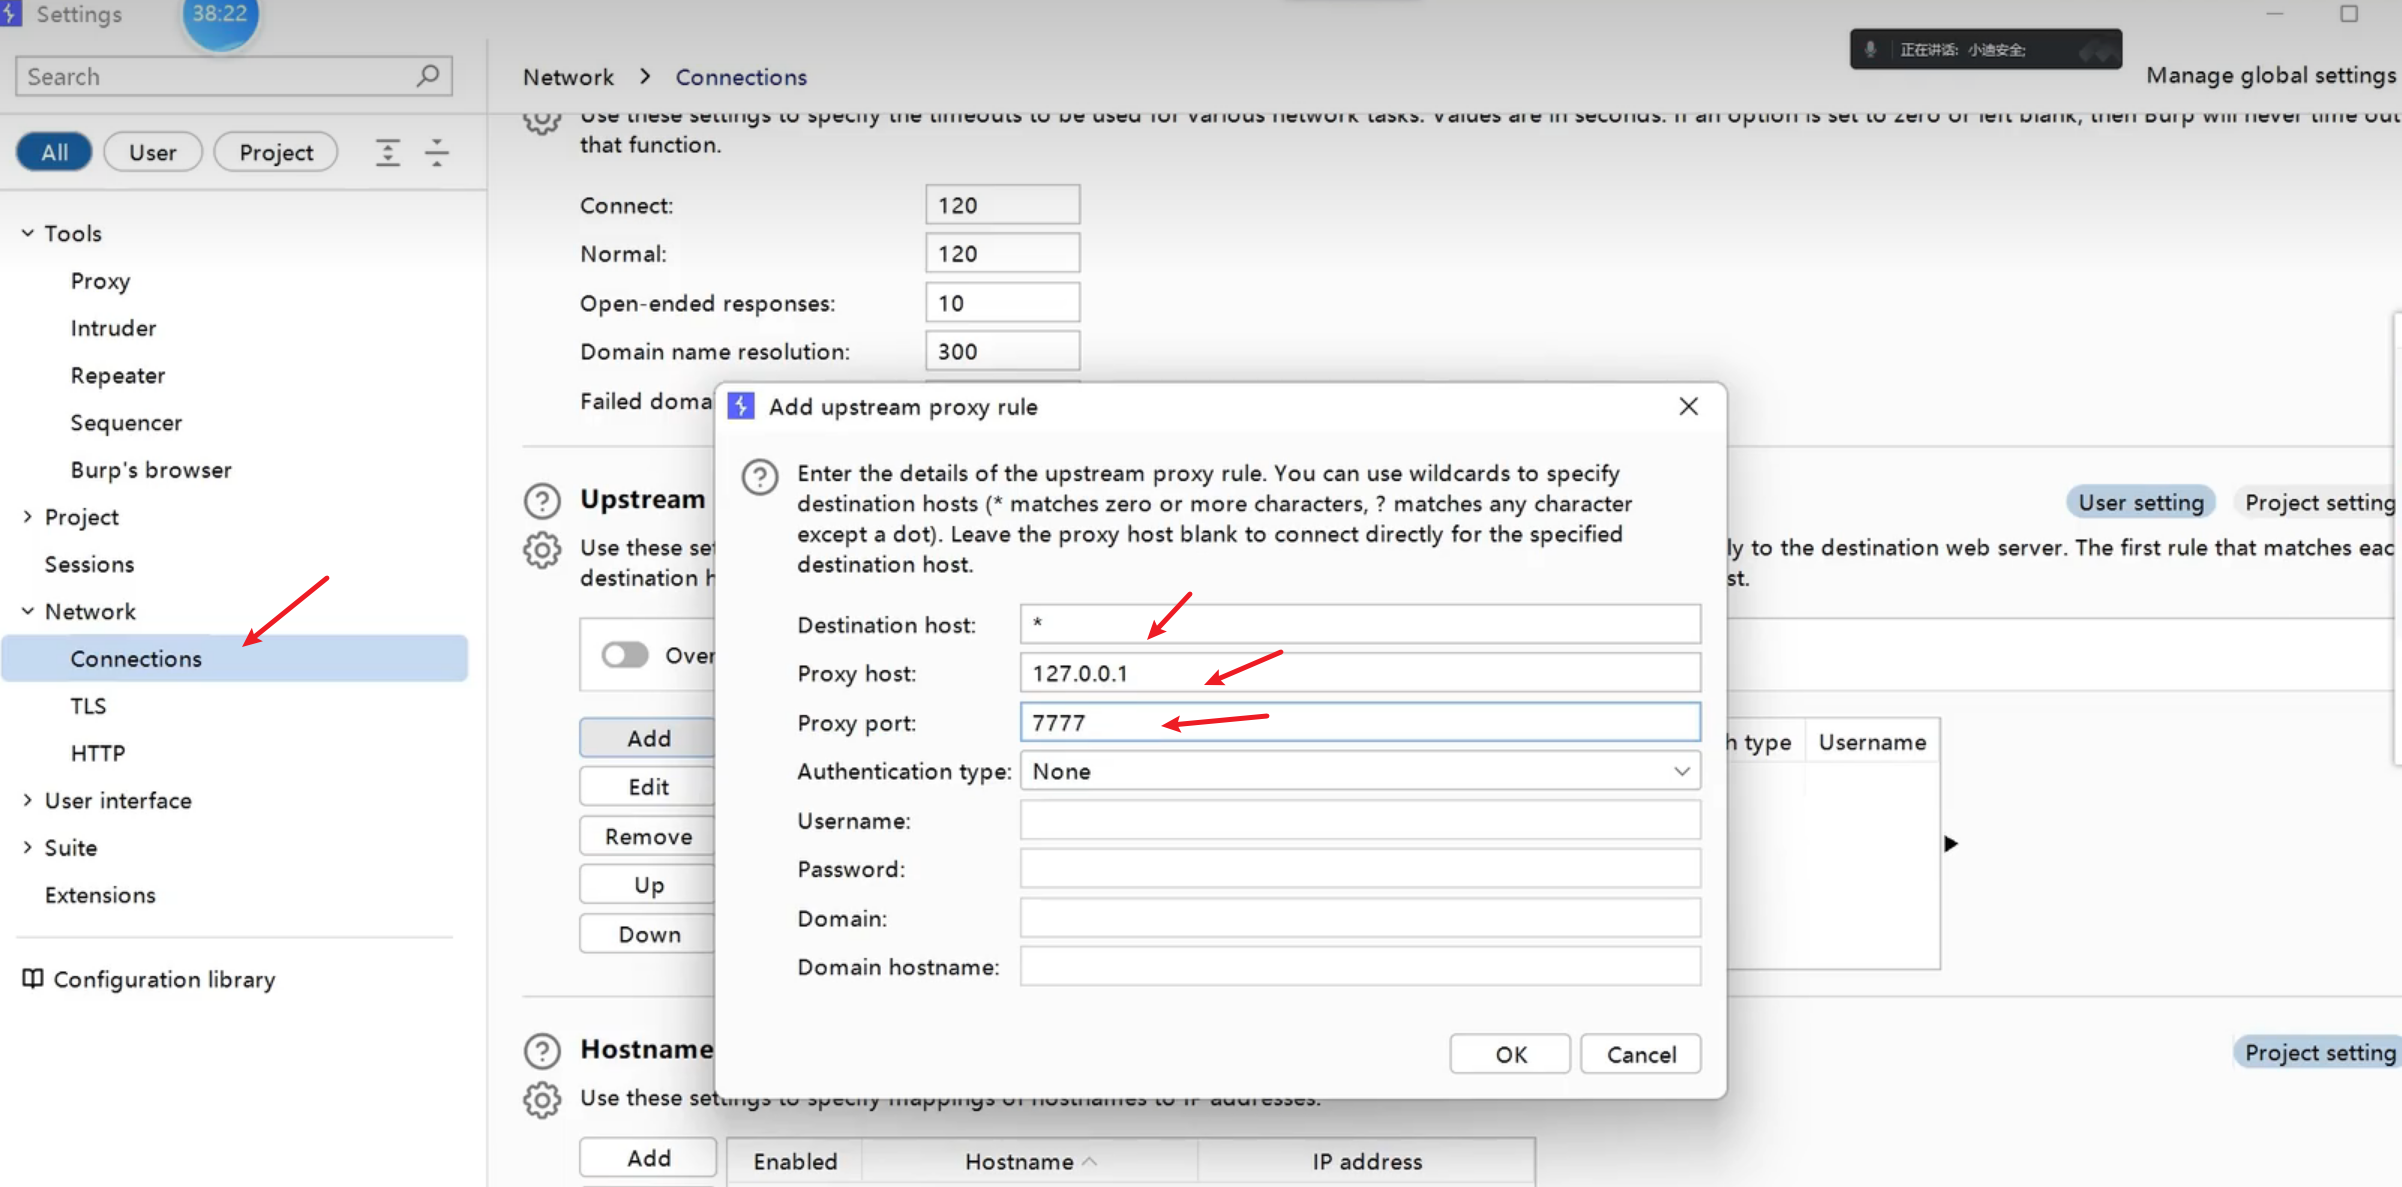The width and height of the screenshot is (2402, 1187).
Task: Go to Network breadcrumb
Action: (568, 77)
